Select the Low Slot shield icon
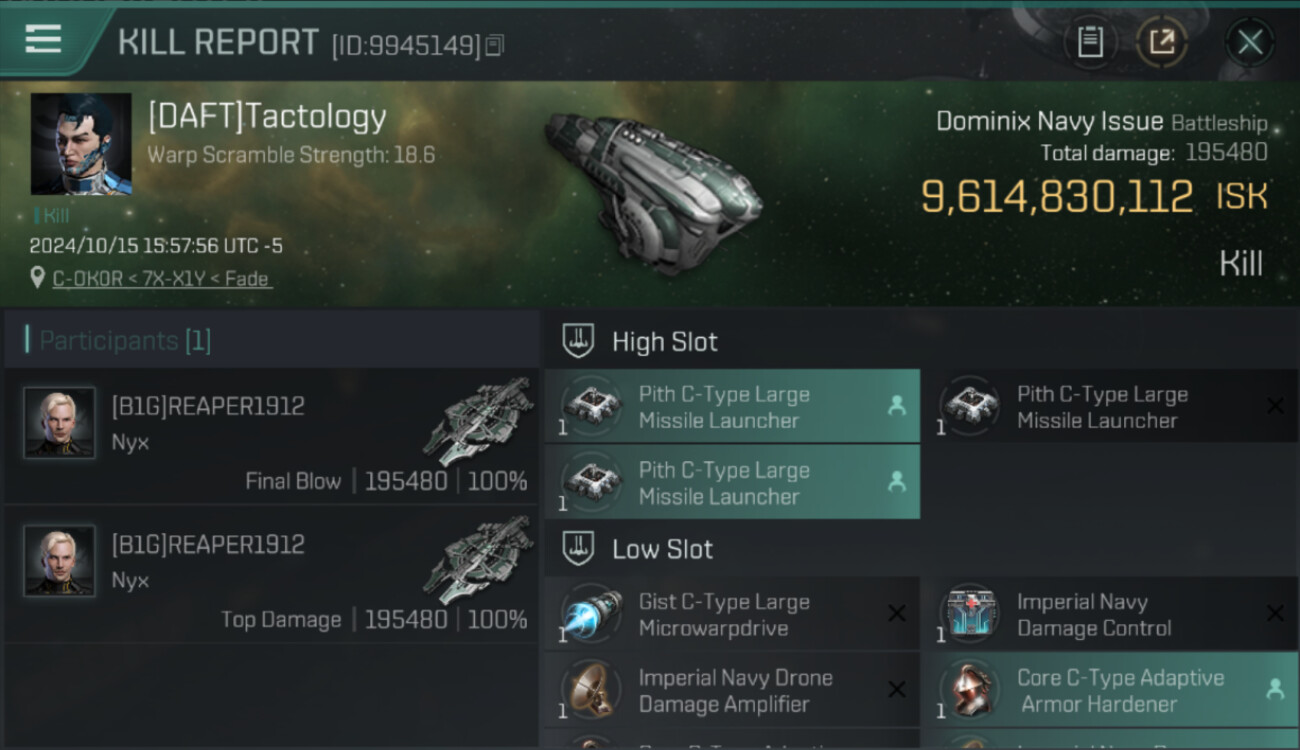1300x750 pixels. (x=578, y=548)
